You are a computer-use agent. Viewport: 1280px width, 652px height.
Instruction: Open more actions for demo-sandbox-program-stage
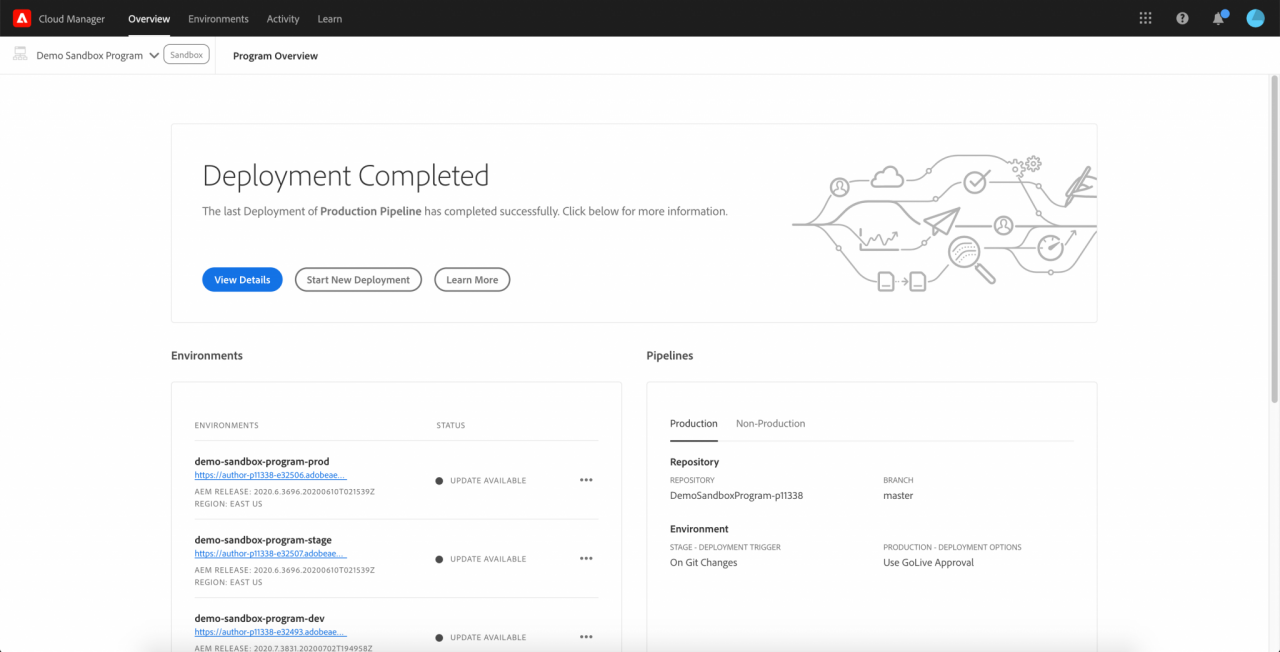586,558
